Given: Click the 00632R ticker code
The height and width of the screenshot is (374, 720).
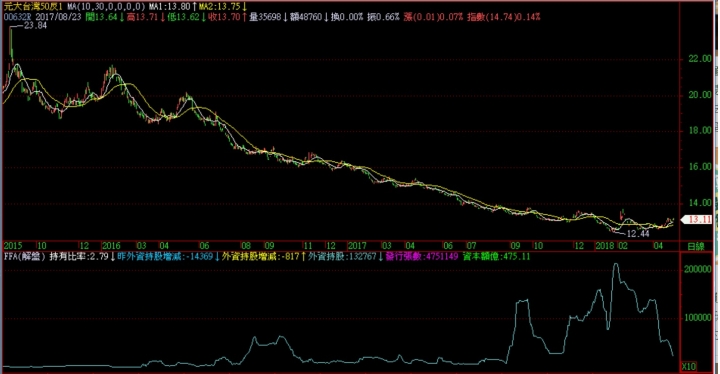Looking at the screenshot, I should pyautogui.click(x=18, y=17).
